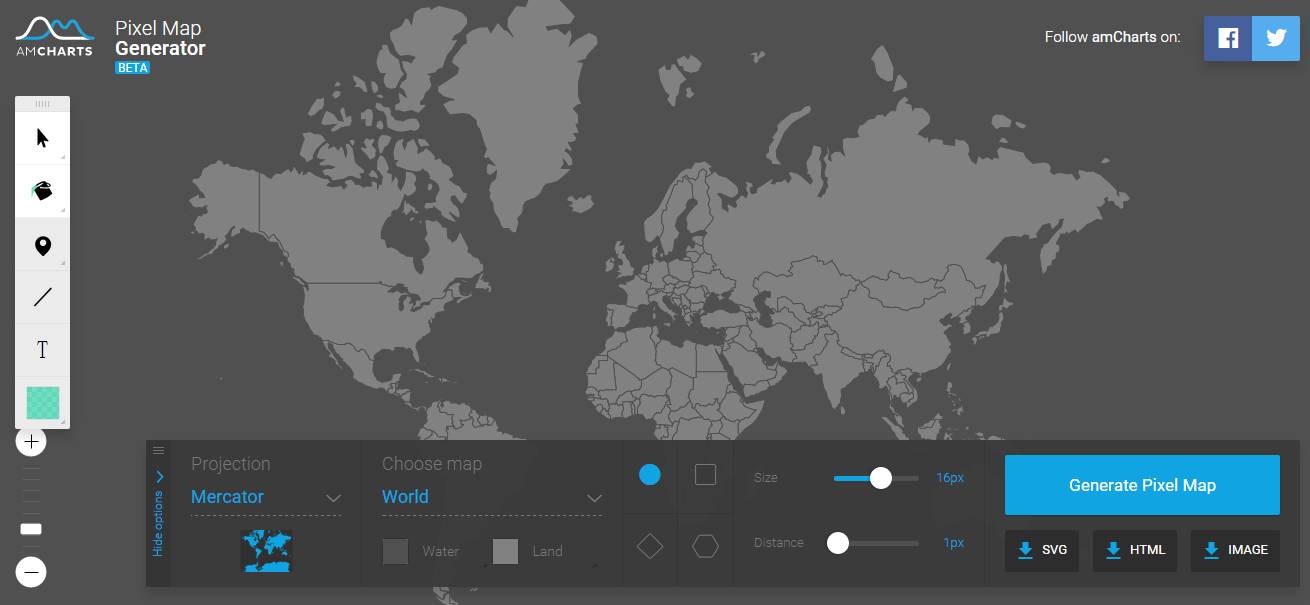The image size is (1310, 605).
Task: Click the Projection label
Action: (x=231, y=464)
